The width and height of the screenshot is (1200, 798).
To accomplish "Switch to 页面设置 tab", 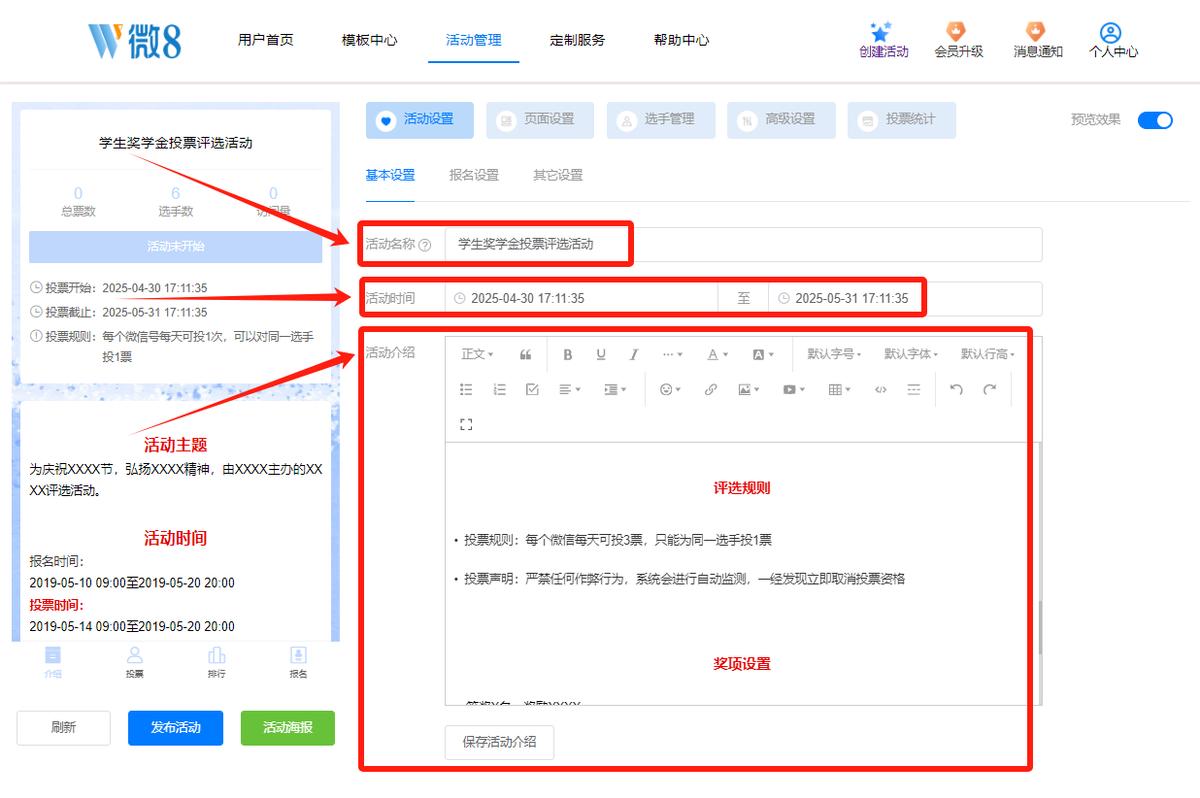I will (x=540, y=120).
